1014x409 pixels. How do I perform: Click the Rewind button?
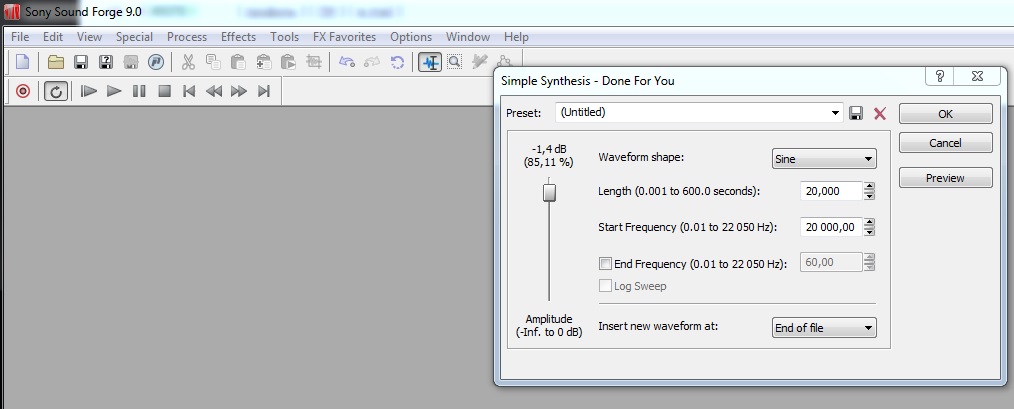pos(214,91)
